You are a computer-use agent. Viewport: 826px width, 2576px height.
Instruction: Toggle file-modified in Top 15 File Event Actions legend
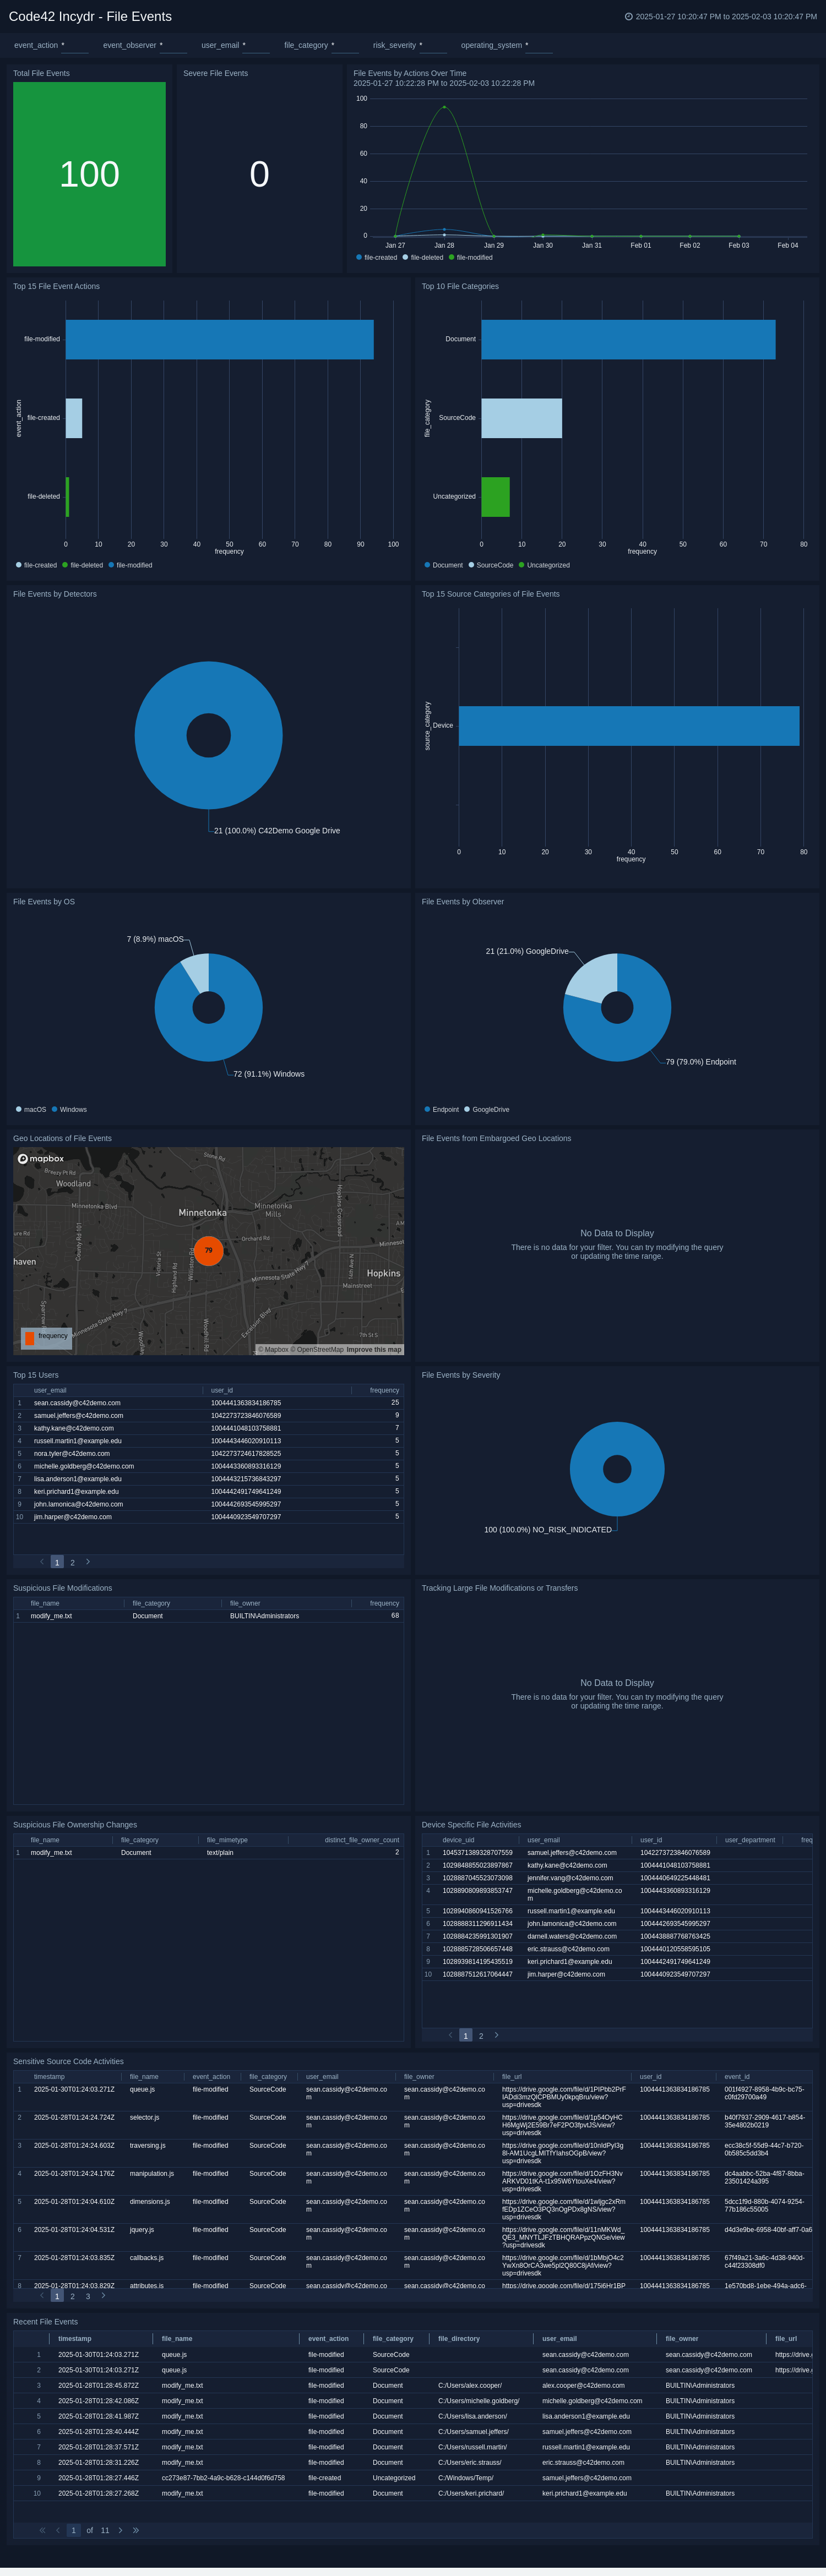130,565
